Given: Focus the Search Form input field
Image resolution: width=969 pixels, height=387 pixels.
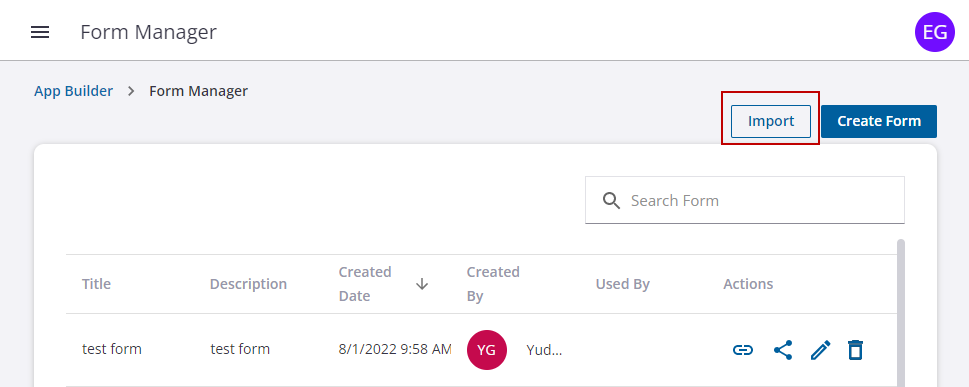Looking at the screenshot, I should tap(745, 200).
